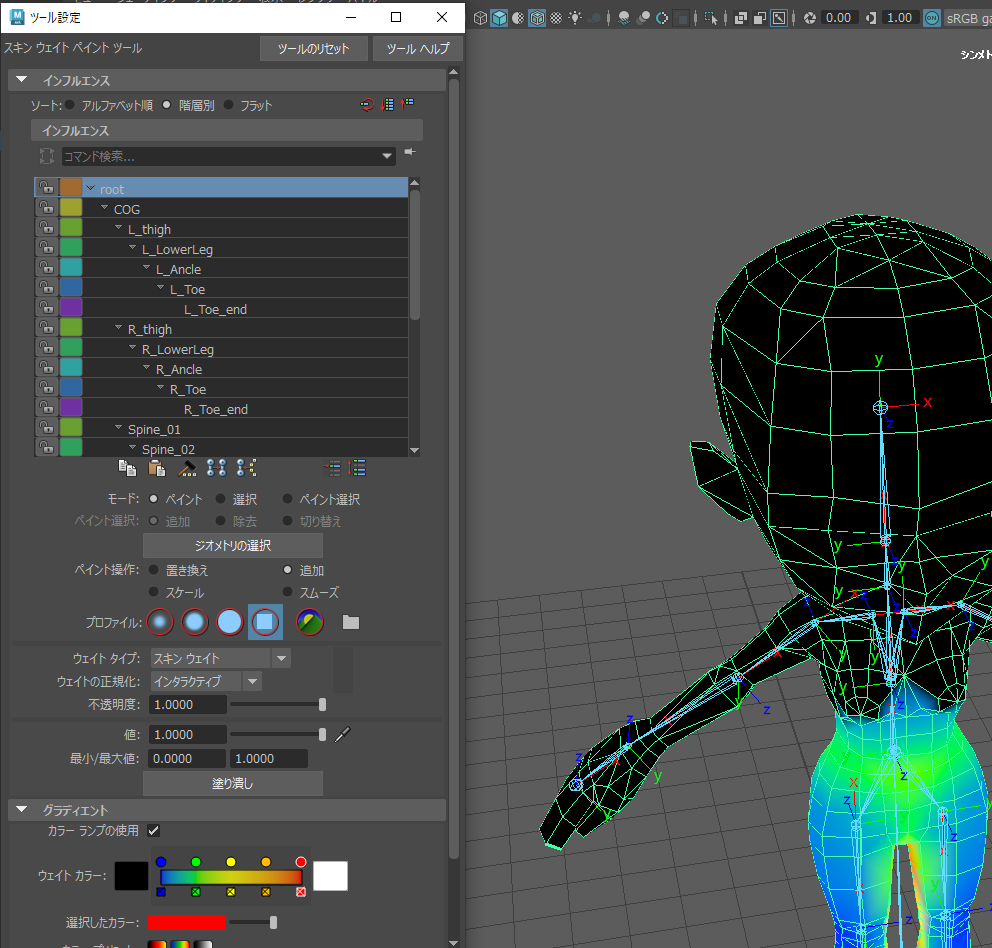This screenshot has width=992, height=948.
Task: Click the minimum value input field
Action: point(187,758)
